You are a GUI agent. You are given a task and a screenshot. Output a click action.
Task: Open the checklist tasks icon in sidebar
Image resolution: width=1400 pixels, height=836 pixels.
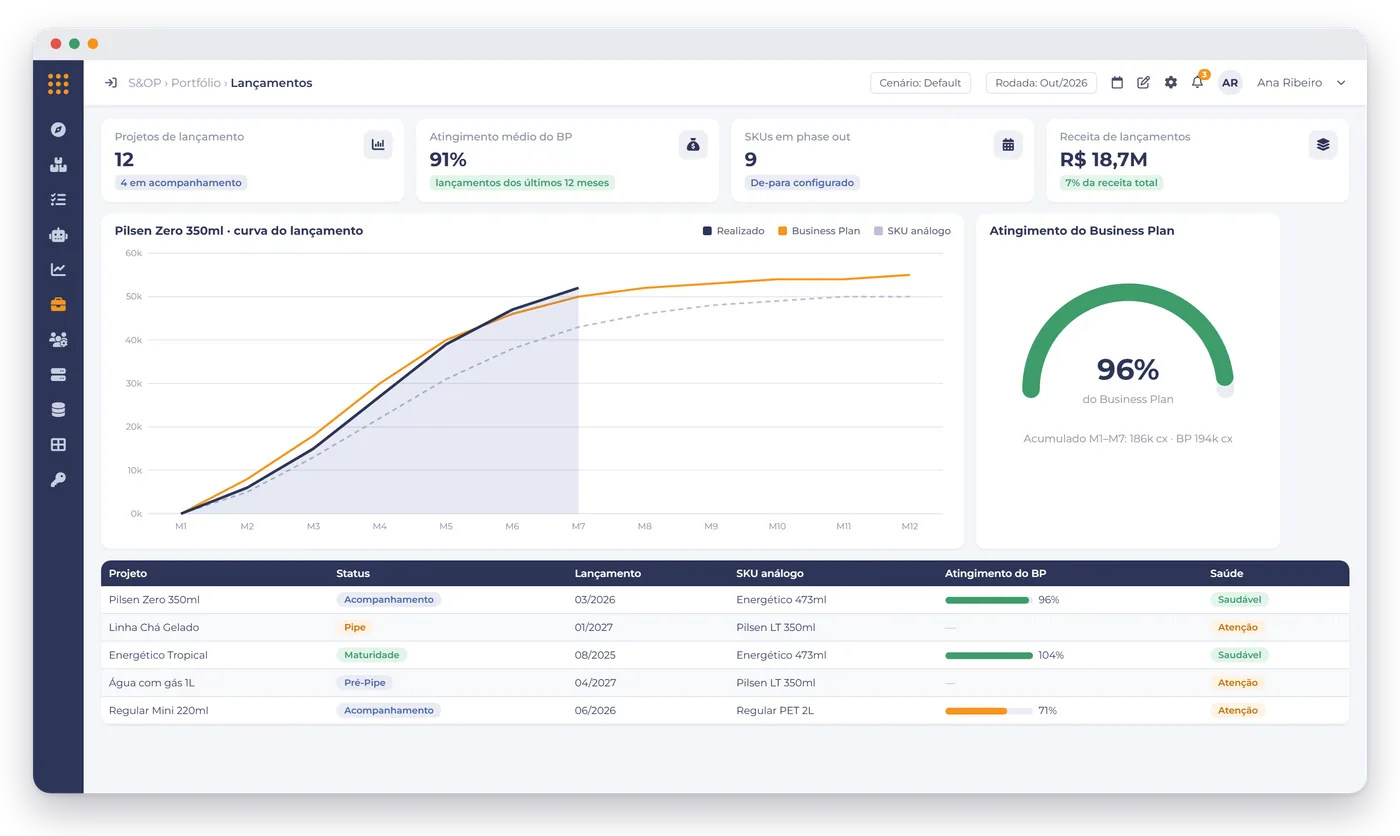[x=58, y=200]
